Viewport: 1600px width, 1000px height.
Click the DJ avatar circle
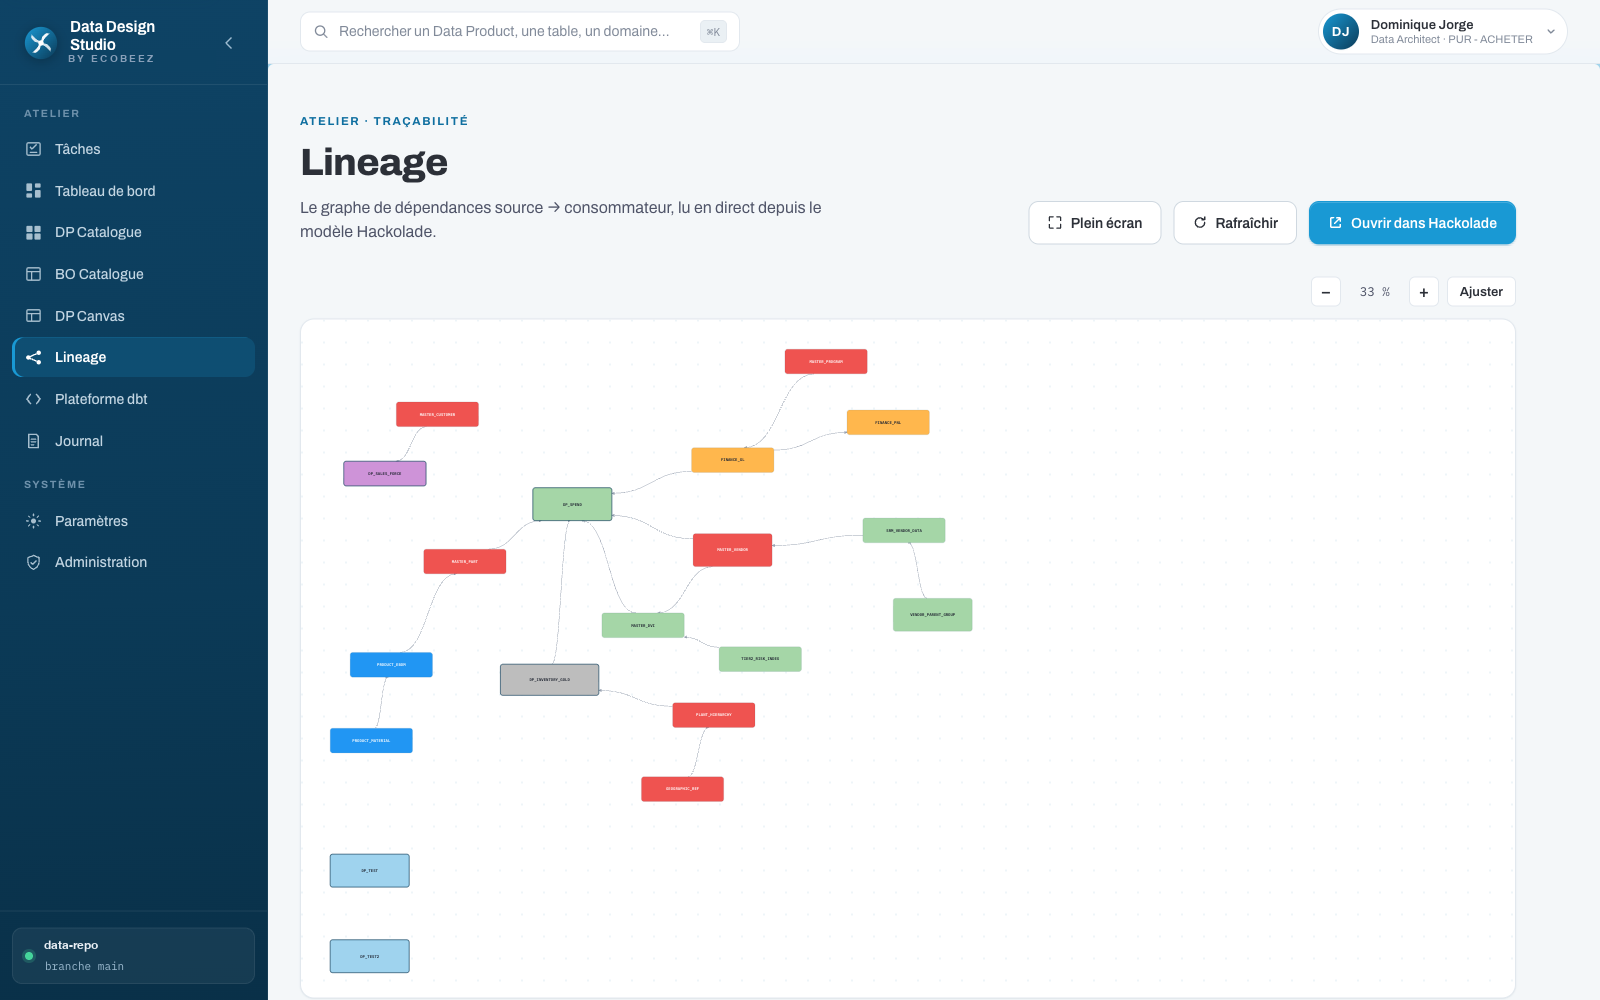click(x=1341, y=32)
